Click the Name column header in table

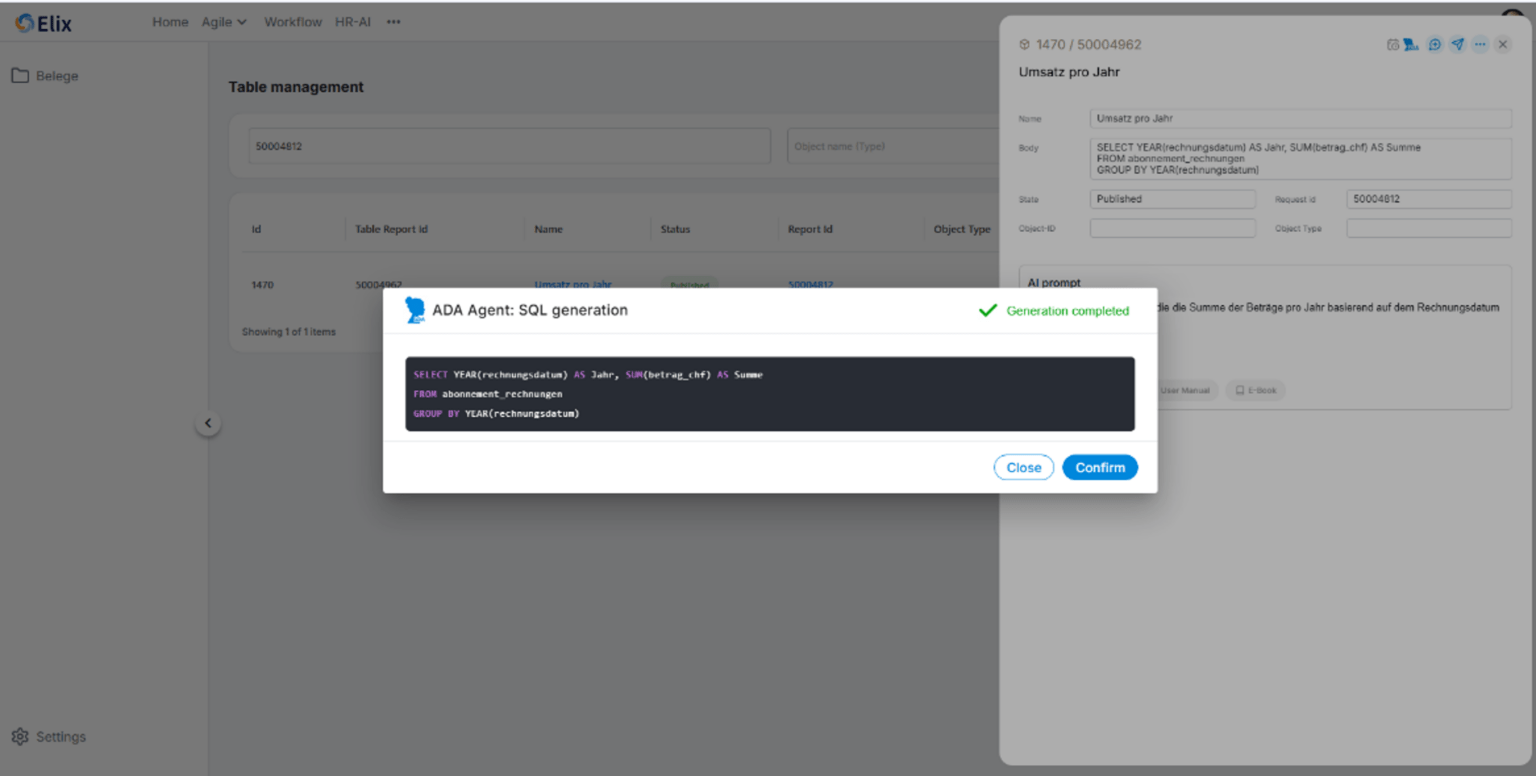point(548,229)
